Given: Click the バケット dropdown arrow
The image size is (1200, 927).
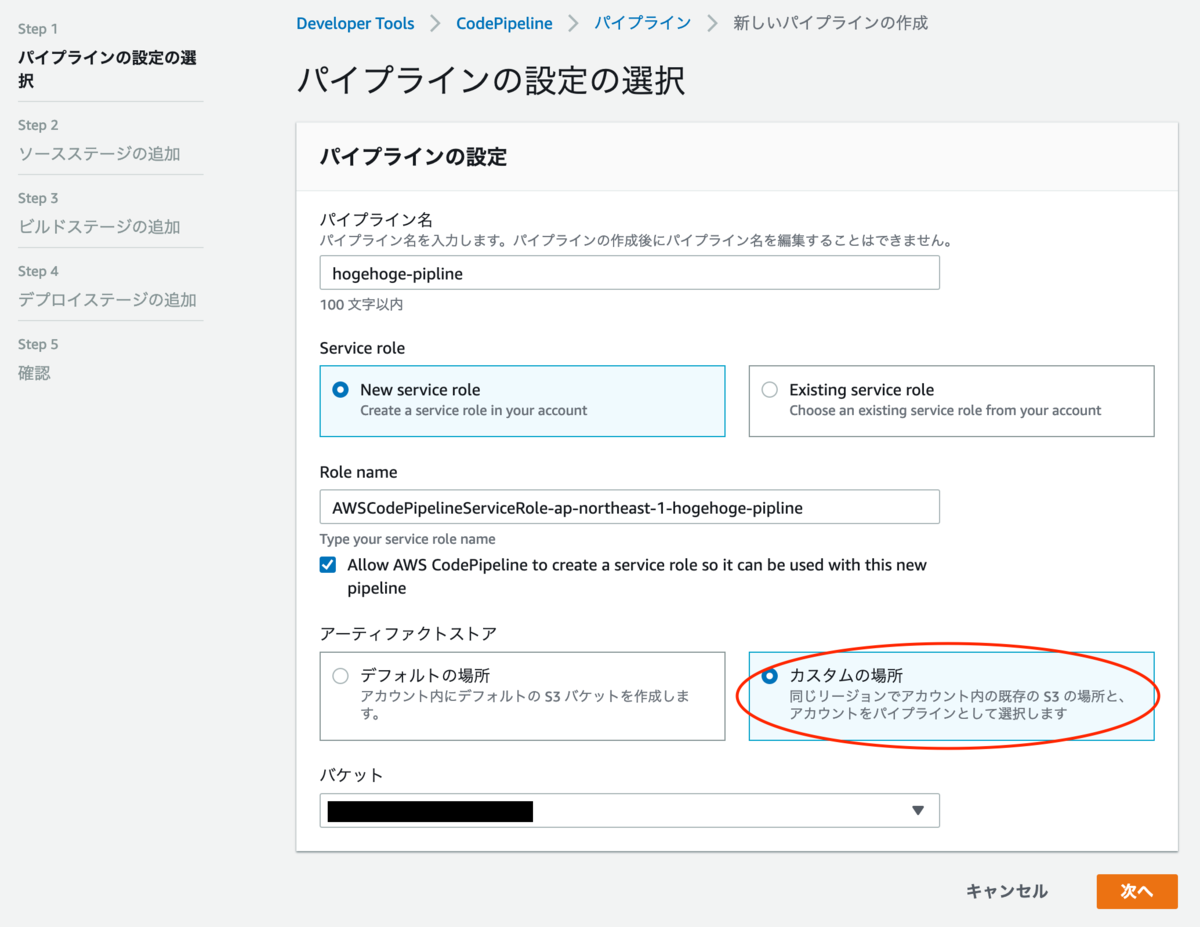Looking at the screenshot, I should tap(918, 811).
